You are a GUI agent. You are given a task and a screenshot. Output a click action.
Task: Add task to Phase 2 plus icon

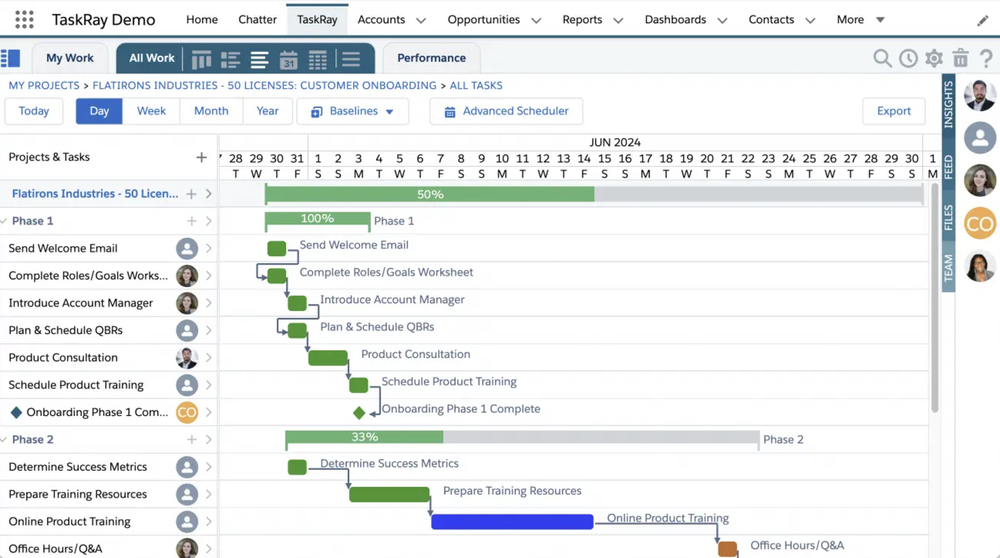191,440
